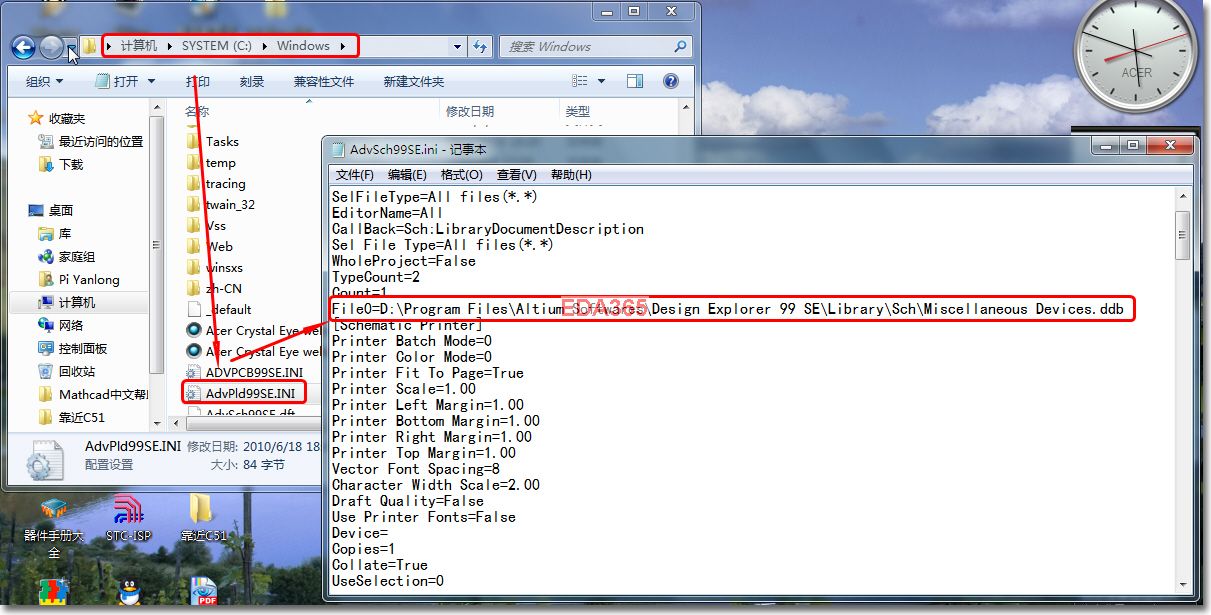
Task: Click the Forward navigation arrow in Explorer
Action: pyautogui.click(x=51, y=47)
